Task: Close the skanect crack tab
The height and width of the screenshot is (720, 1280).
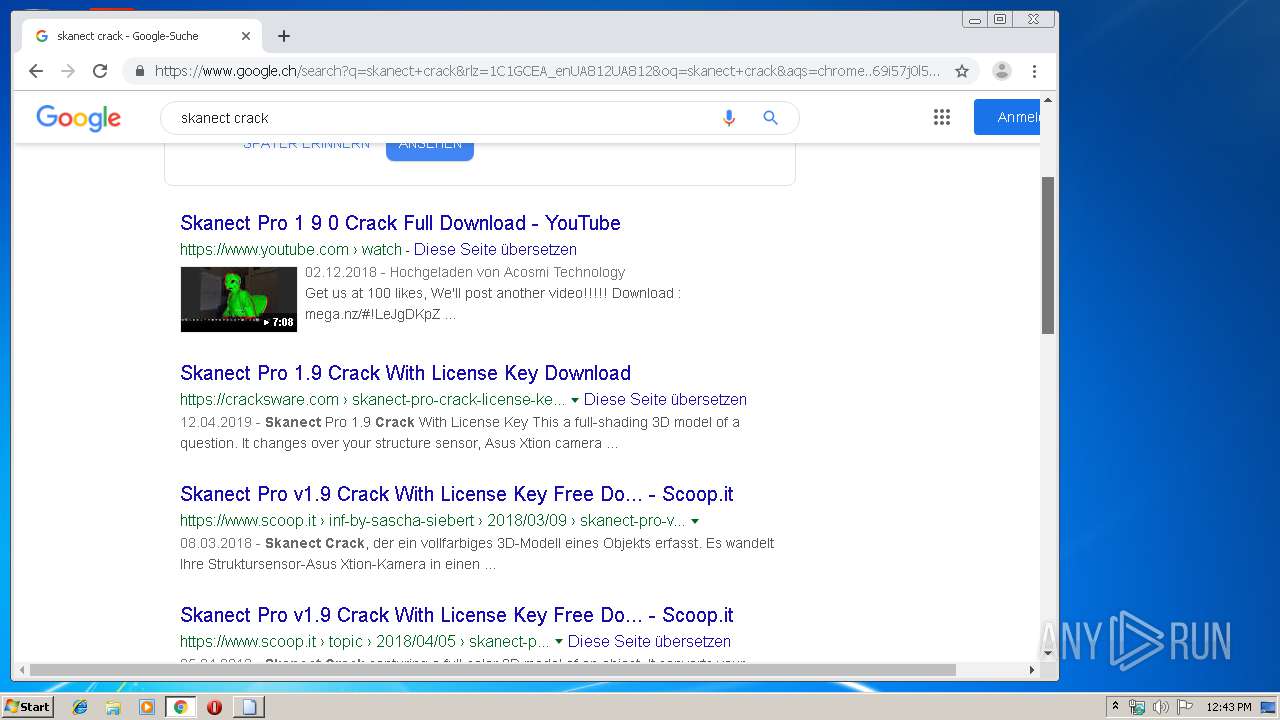Action: point(246,36)
